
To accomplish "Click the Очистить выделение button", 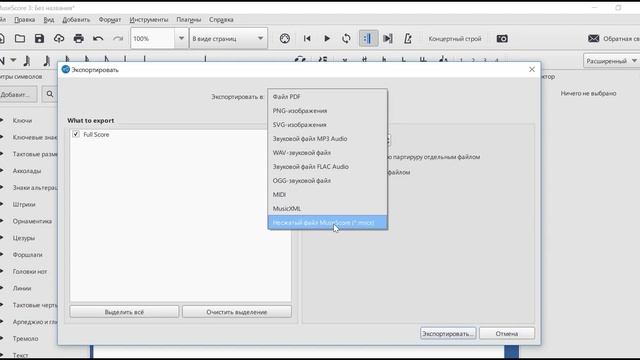I will point(237,312).
